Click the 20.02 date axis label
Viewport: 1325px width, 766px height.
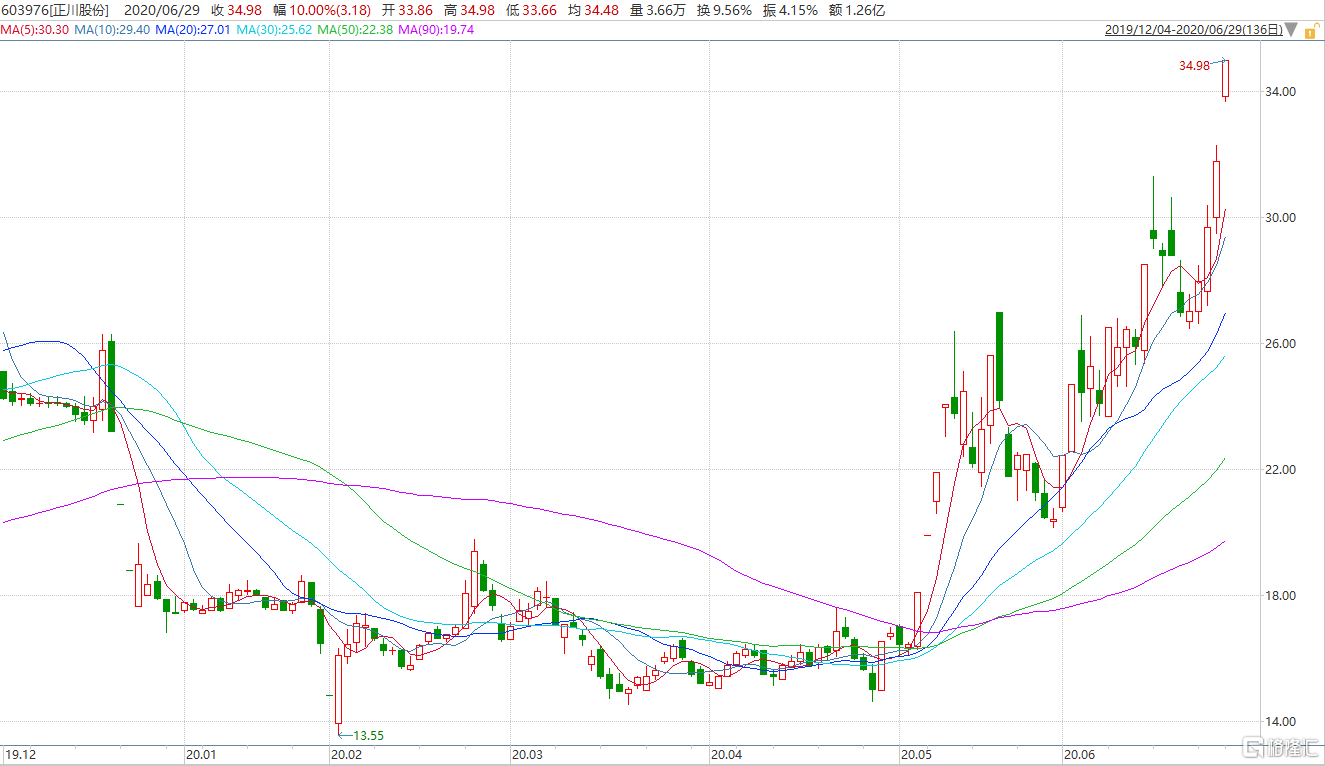click(x=346, y=755)
